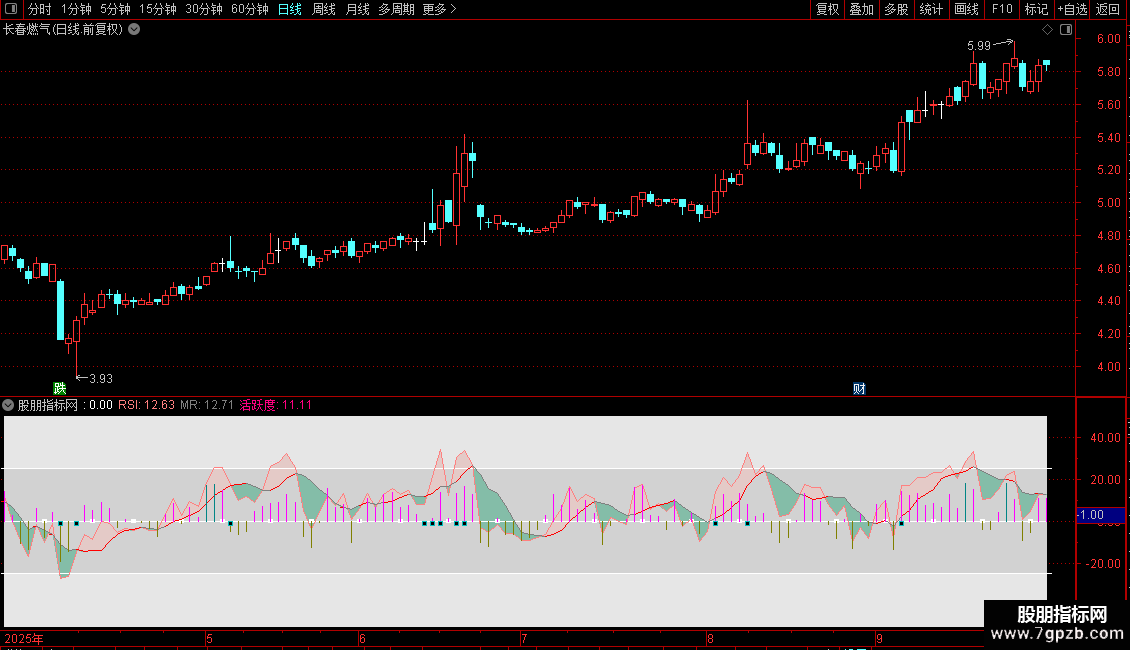Open the 多股 multi-stock view
The width and height of the screenshot is (1130, 650).
click(897, 9)
